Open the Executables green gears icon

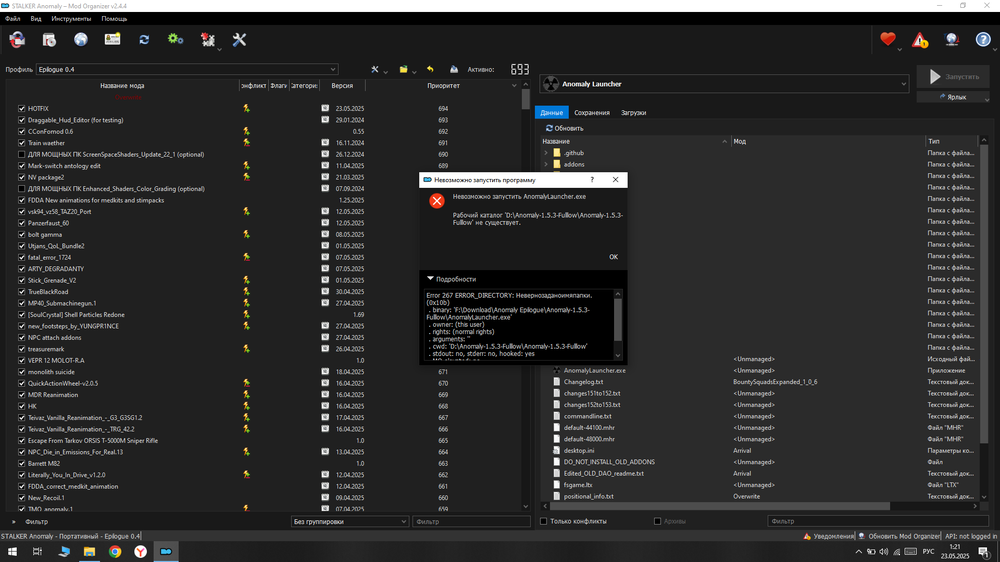click(x=176, y=40)
